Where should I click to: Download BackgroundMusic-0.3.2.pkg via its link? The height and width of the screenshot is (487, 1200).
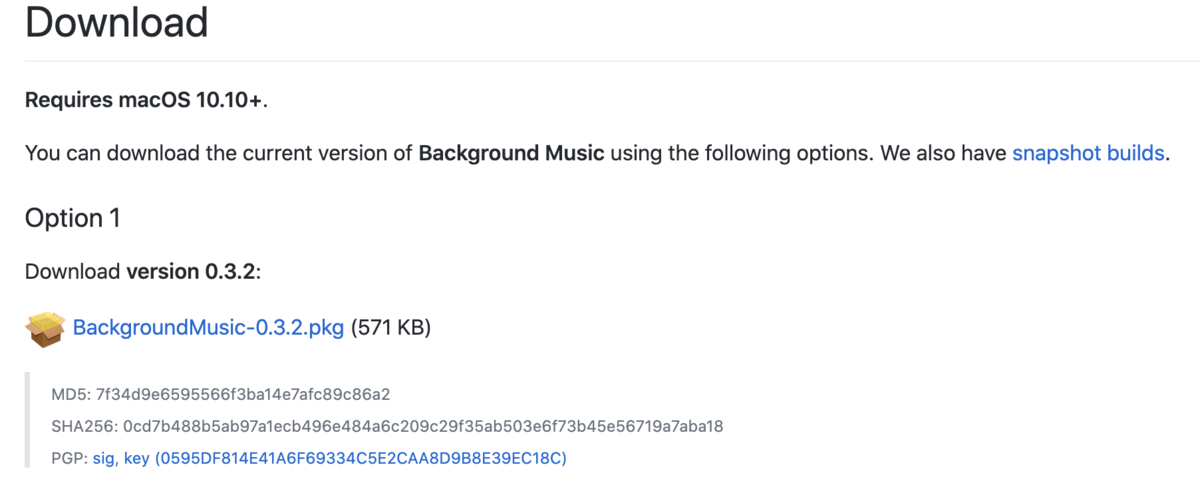click(x=208, y=327)
